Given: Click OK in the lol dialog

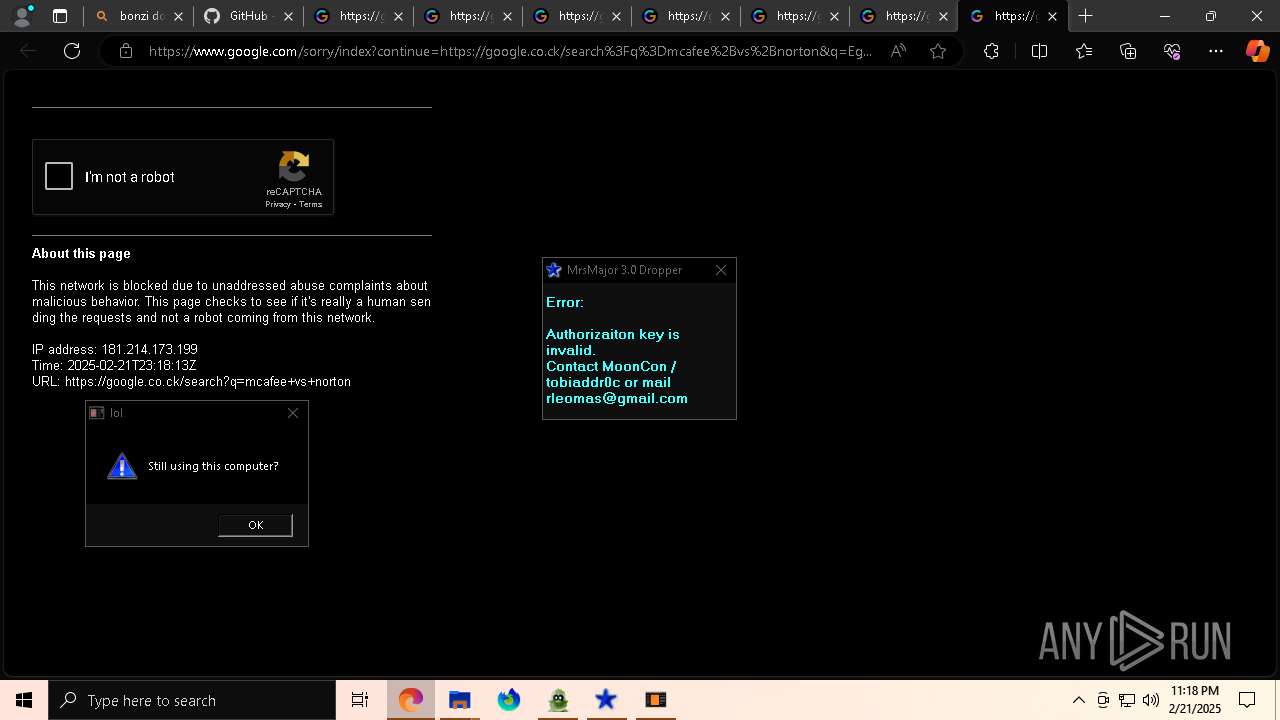Looking at the screenshot, I should point(255,525).
